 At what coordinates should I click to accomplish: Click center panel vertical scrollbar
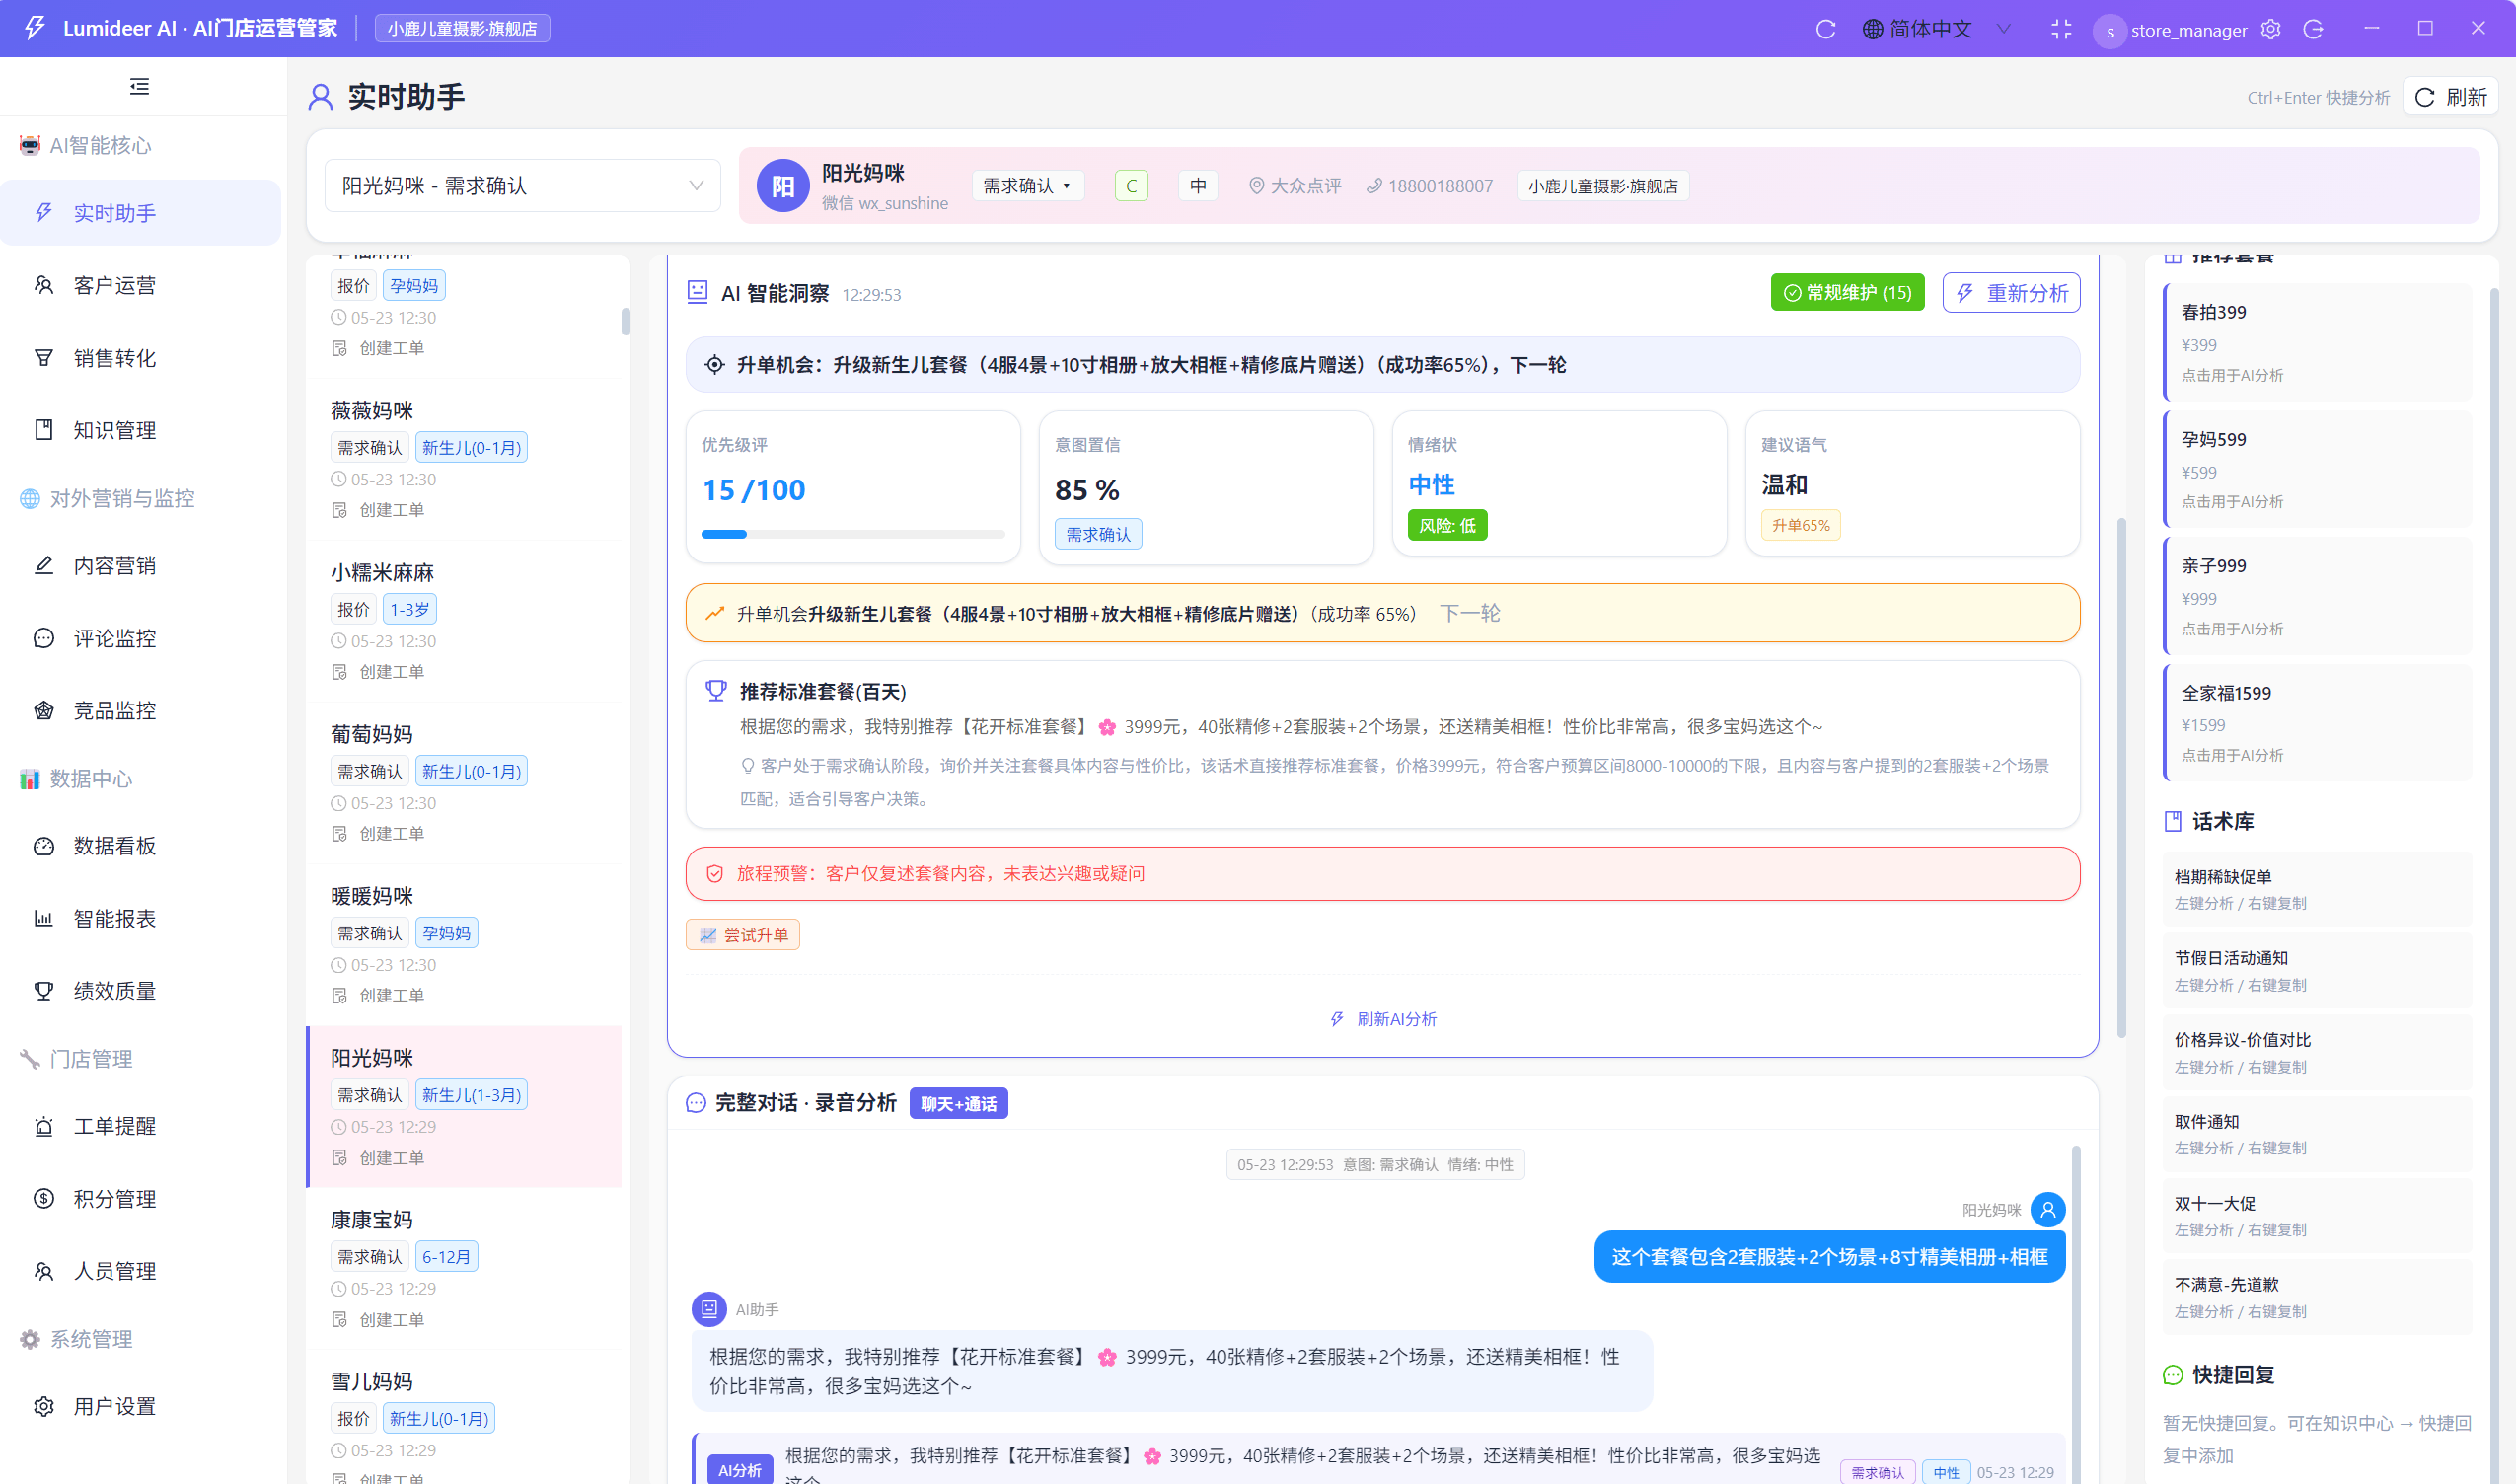2120,777
